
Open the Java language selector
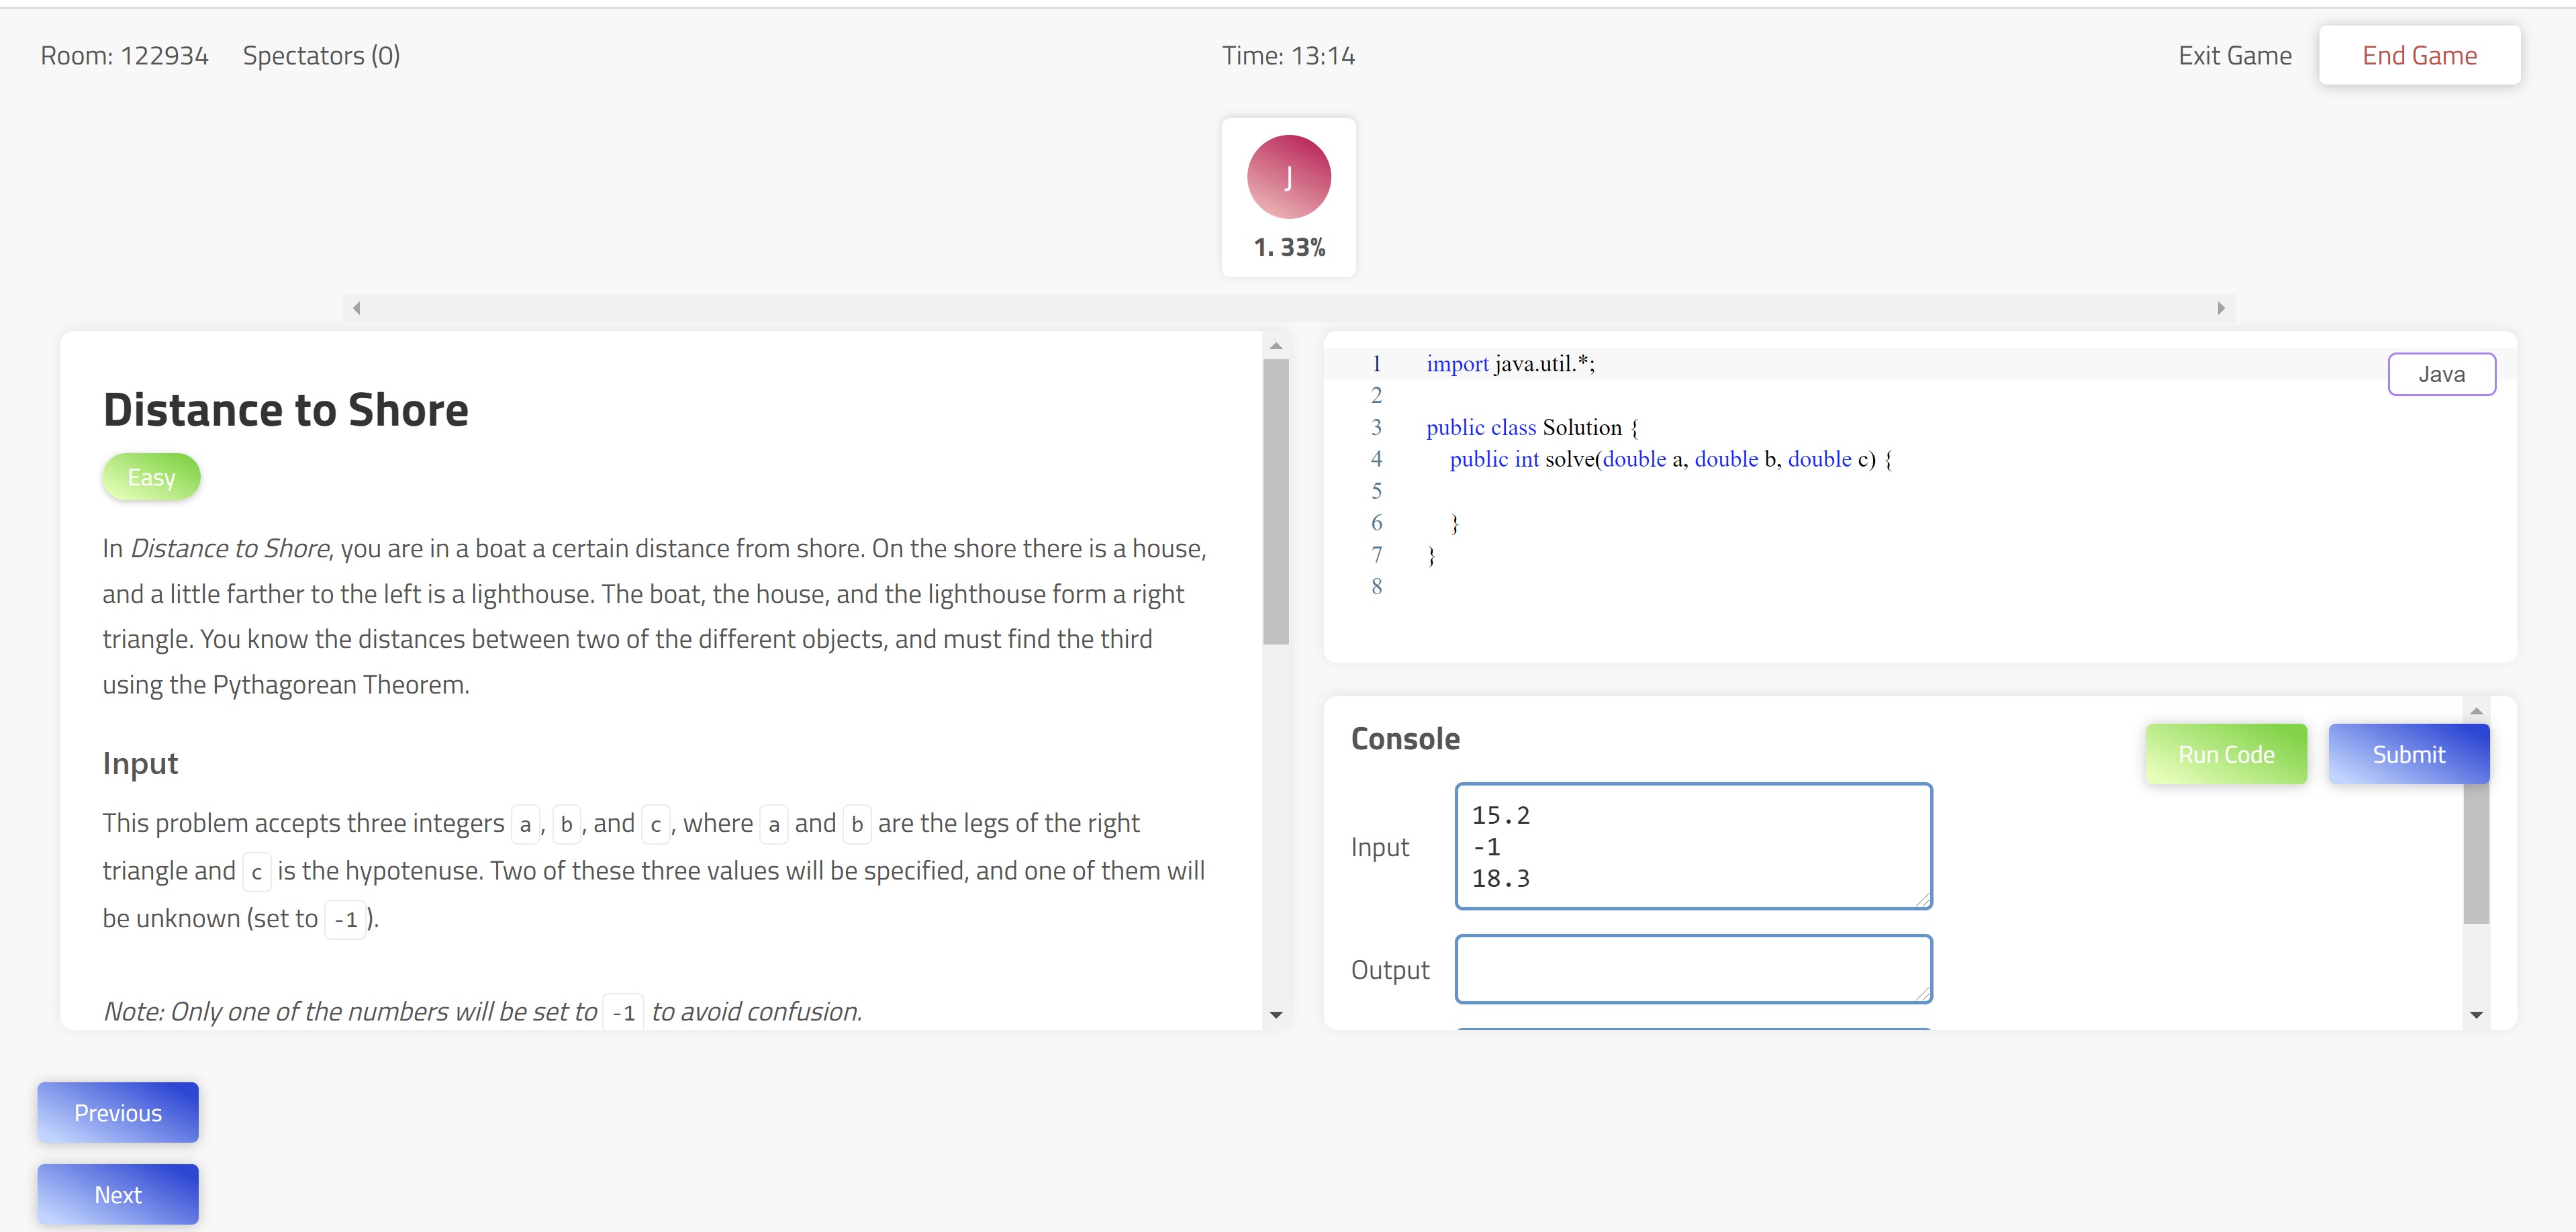pos(2441,374)
